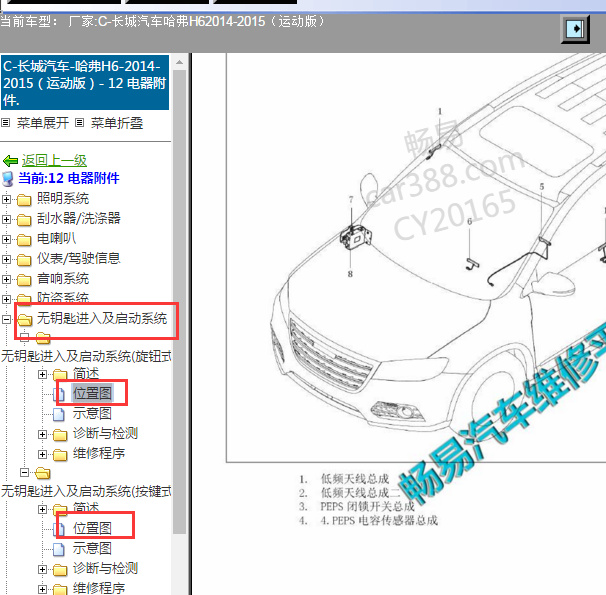Select 刮水器/洗涤器 in the tree
Viewport: 606px width, 595px height.
pos(79,218)
